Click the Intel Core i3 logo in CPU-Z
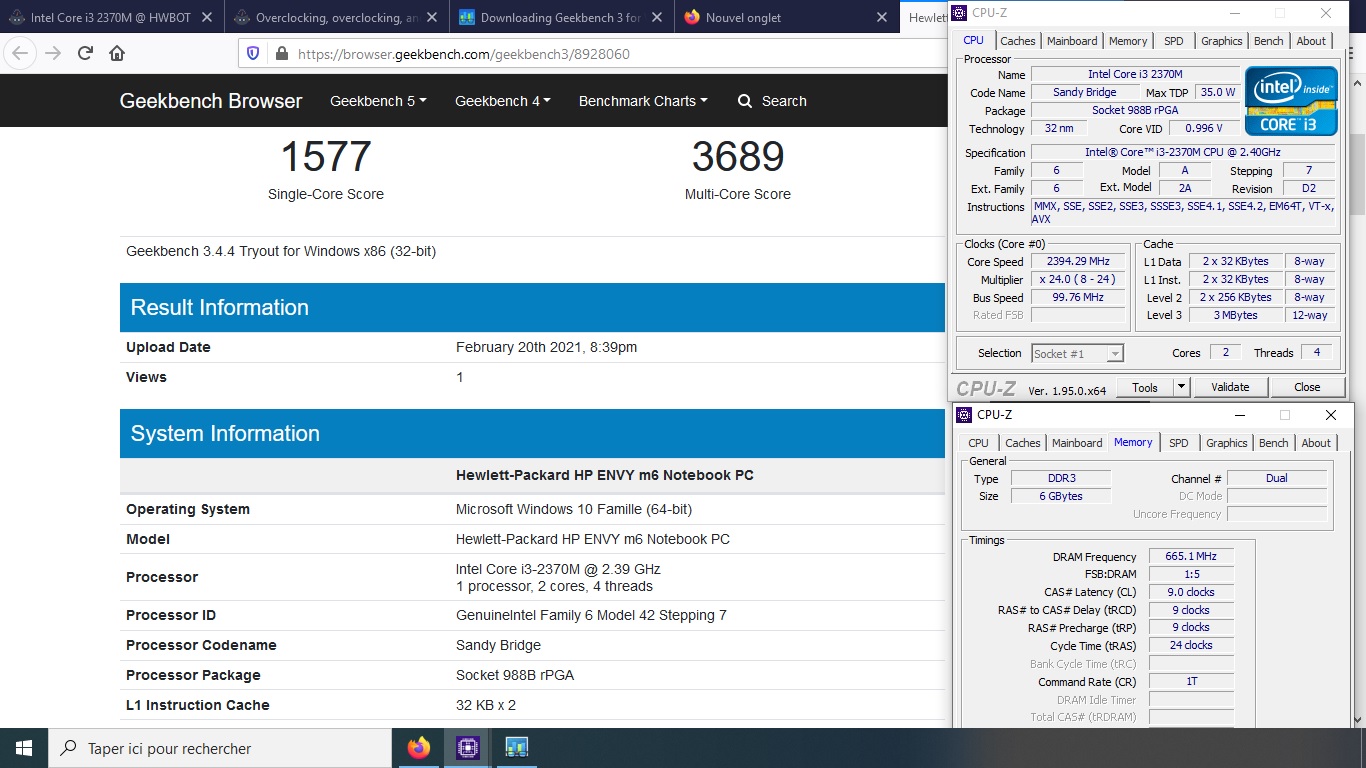Image resolution: width=1366 pixels, height=768 pixels. pyautogui.click(x=1291, y=100)
